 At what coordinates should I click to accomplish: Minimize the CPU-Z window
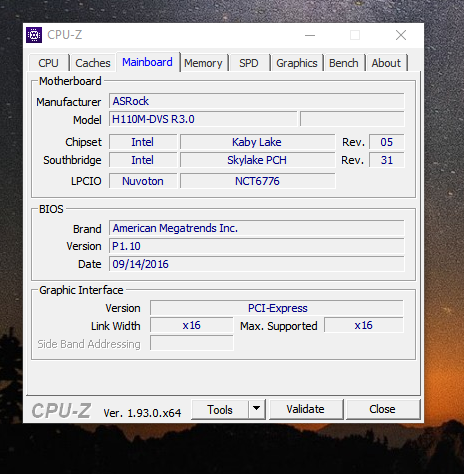(x=310, y=35)
